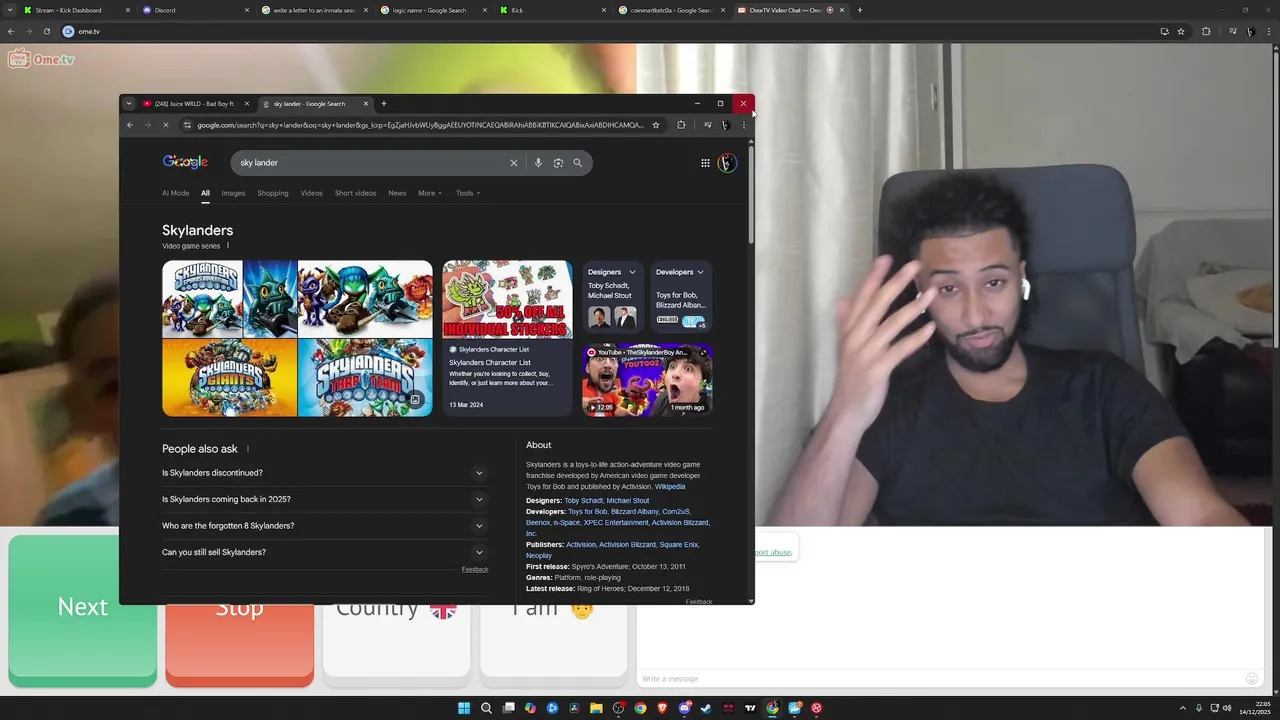Open the More search filters dropdown

tap(430, 193)
